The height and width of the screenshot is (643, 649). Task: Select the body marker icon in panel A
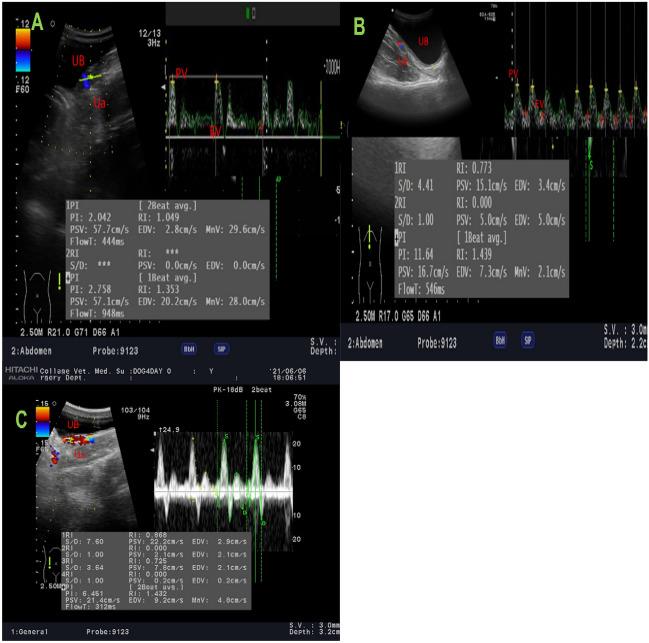[38, 295]
